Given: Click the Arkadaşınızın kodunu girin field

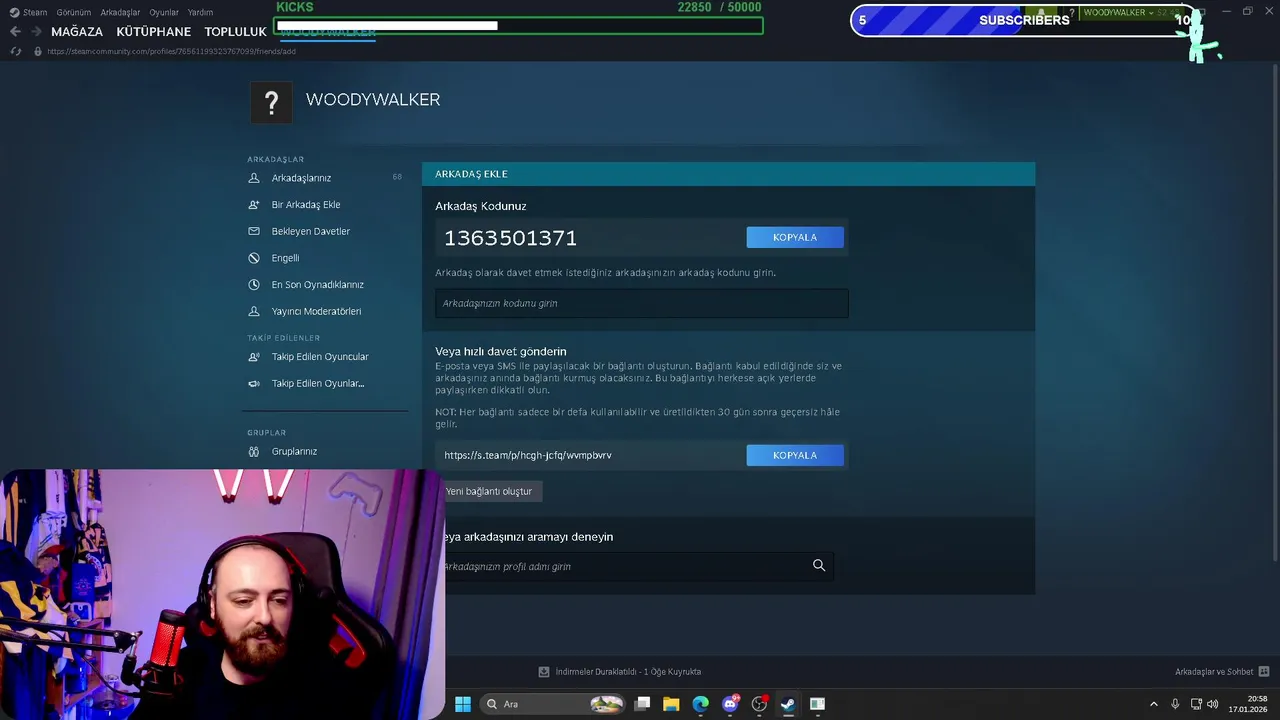Looking at the screenshot, I should click(x=641, y=303).
